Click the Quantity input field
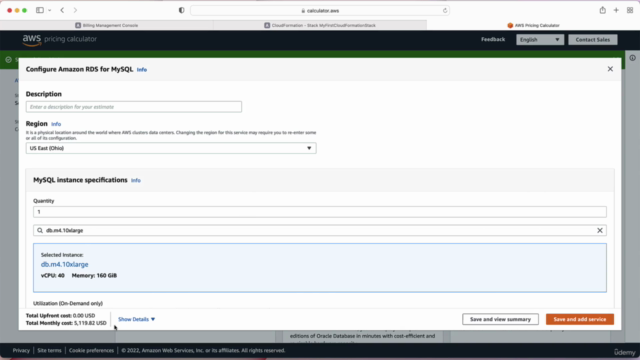640x360 pixels. [x=320, y=212]
